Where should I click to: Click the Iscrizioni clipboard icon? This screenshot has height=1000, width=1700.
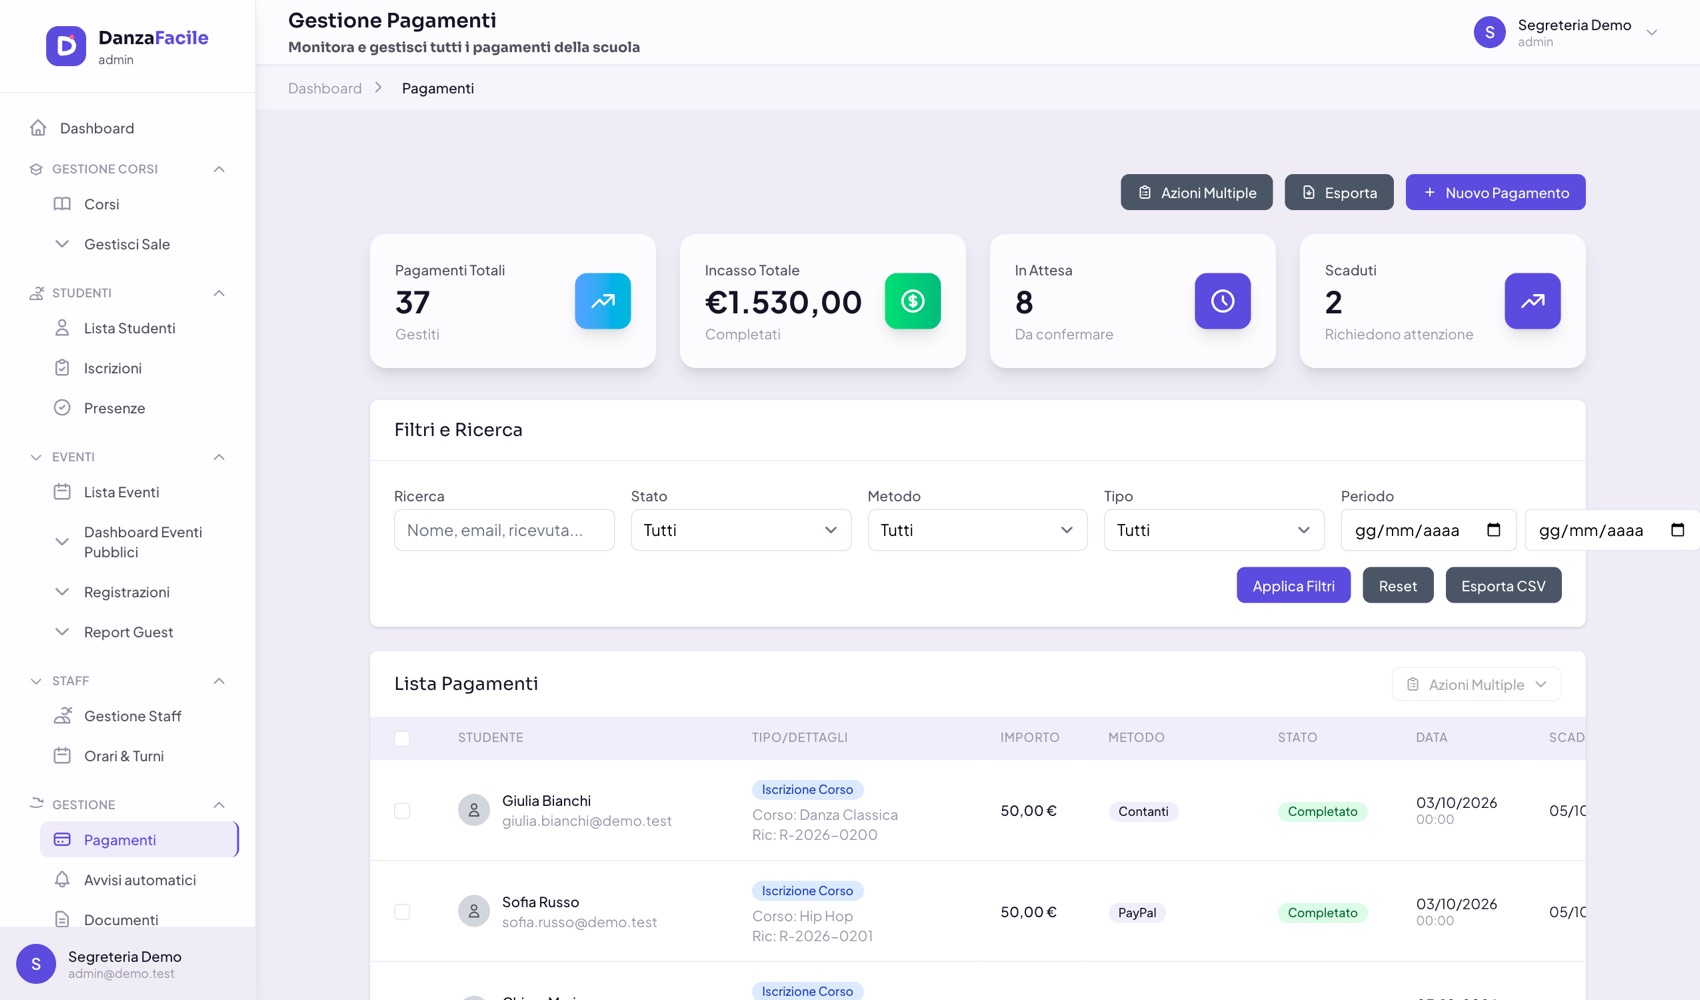click(x=62, y=368)
